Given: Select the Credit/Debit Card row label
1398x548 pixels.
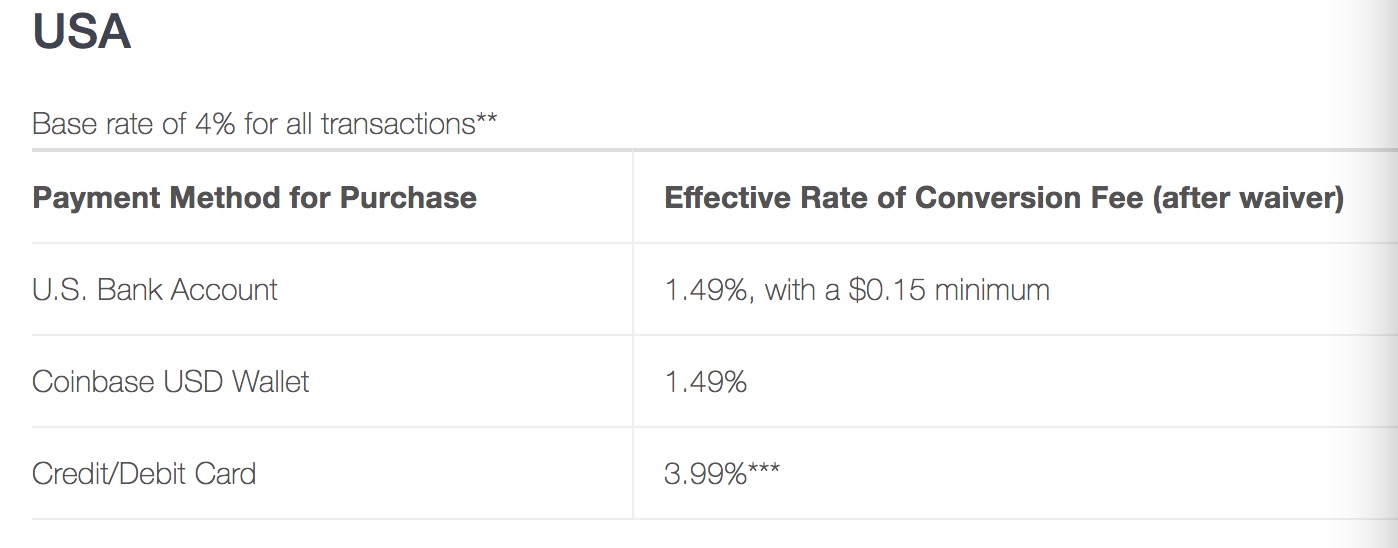Looking at the screenshot, I should (x=144, y=473).
